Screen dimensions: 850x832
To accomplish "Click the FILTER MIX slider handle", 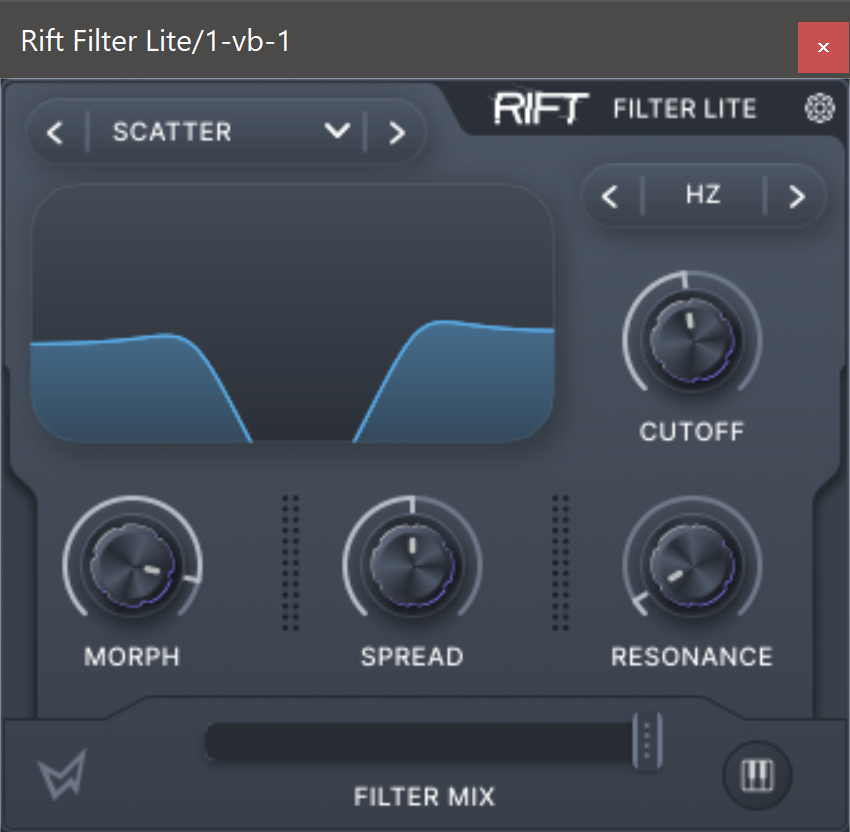I will click(x=647, y=741).
